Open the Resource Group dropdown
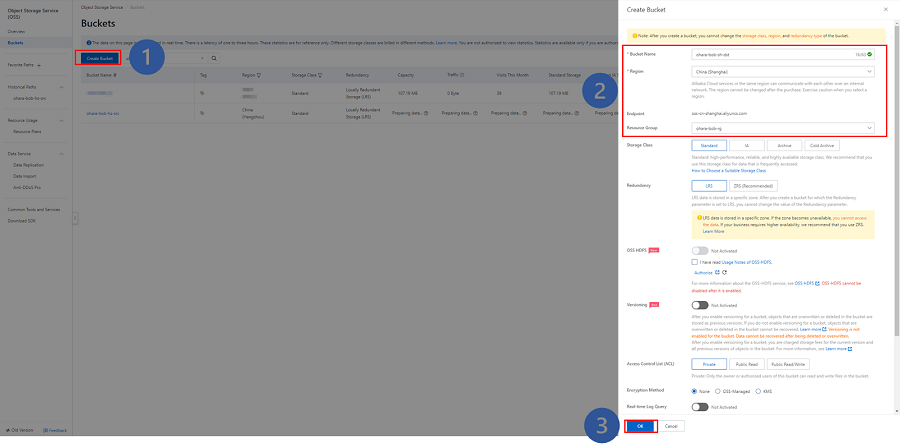 click(x=783, y=127)
